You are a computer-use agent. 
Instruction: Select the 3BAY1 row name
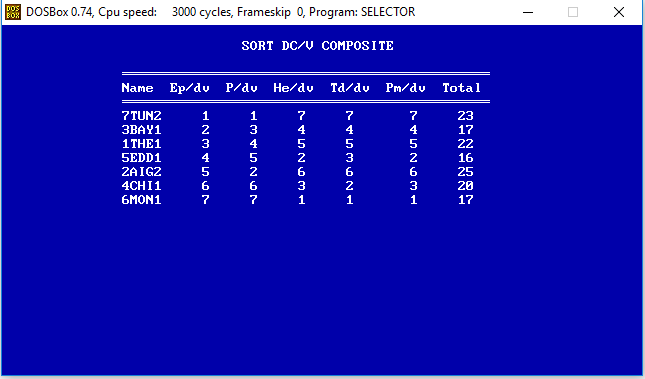click(x=142, y=130)
